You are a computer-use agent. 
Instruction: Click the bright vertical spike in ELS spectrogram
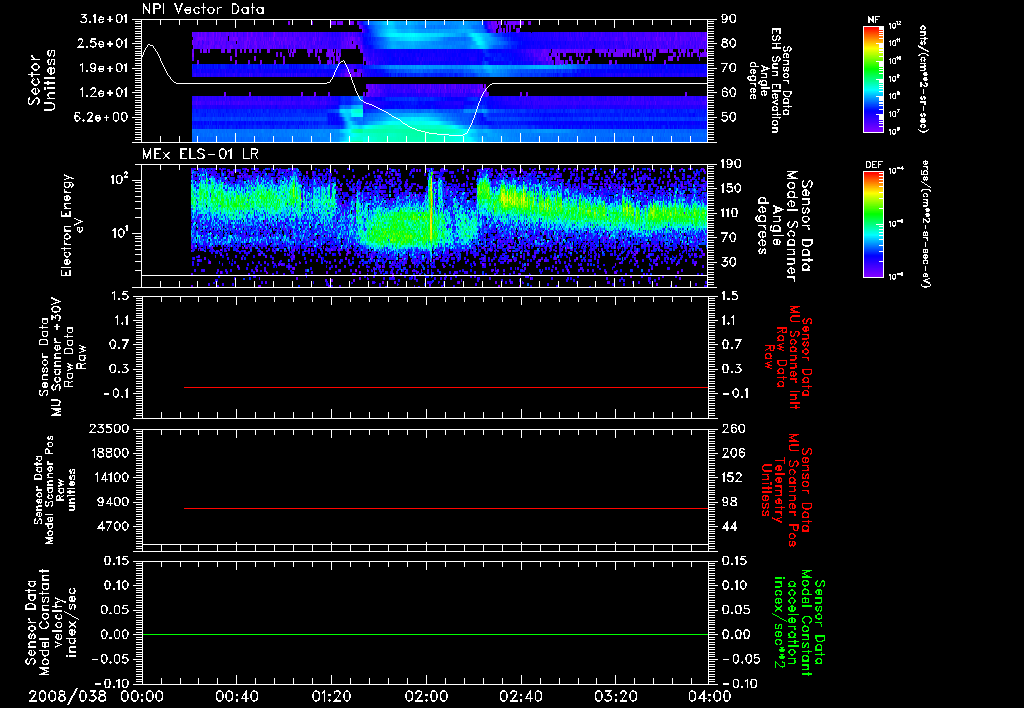(431, 209)
